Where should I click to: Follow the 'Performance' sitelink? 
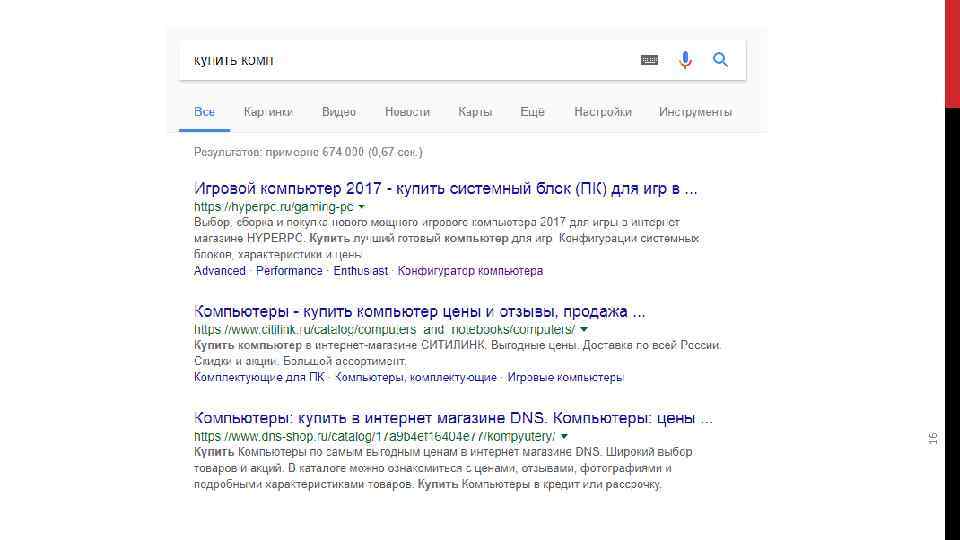289,271
